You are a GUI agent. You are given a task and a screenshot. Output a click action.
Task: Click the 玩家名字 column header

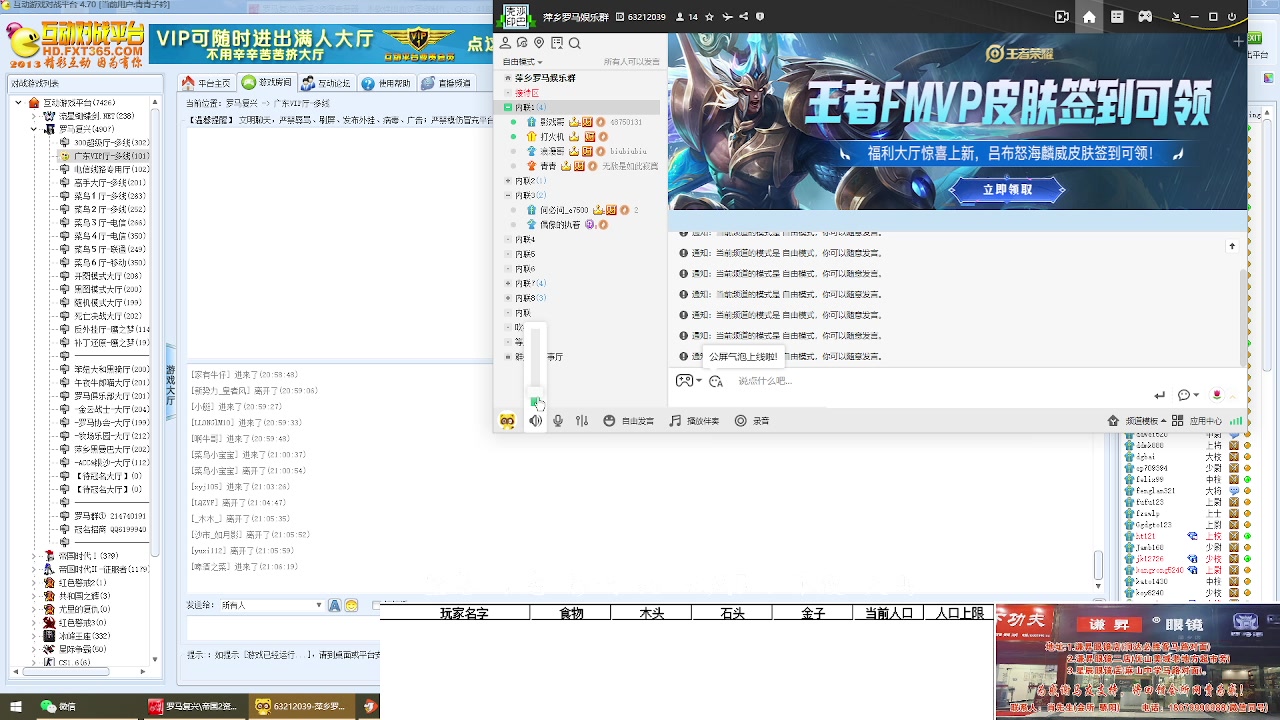[x=463, y=613]
